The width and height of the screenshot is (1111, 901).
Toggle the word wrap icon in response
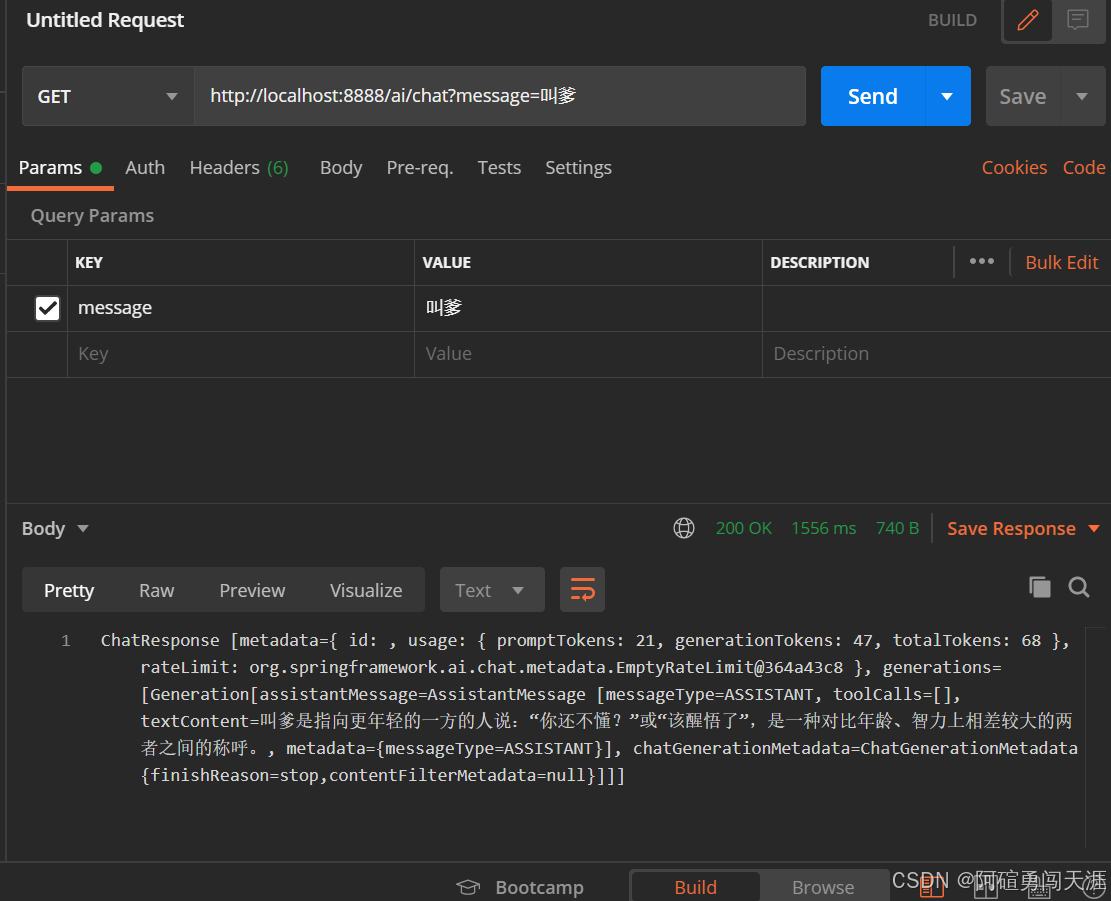tap(582, 590)
